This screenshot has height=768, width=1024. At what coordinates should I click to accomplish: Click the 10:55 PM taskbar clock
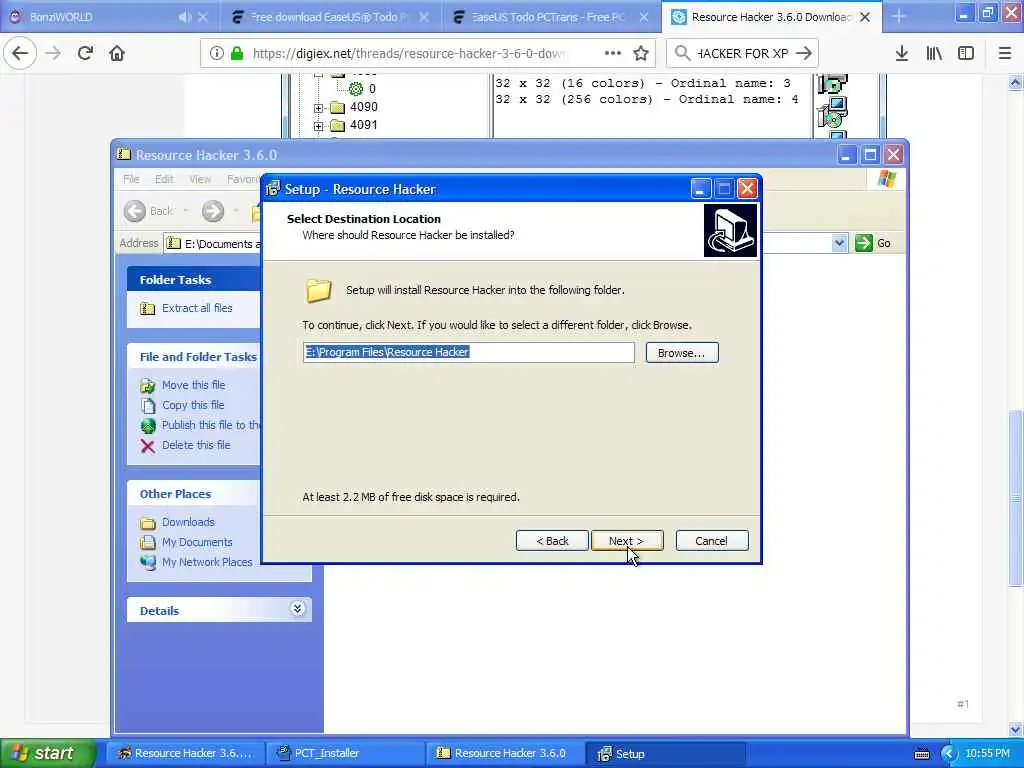coord(987,753)
